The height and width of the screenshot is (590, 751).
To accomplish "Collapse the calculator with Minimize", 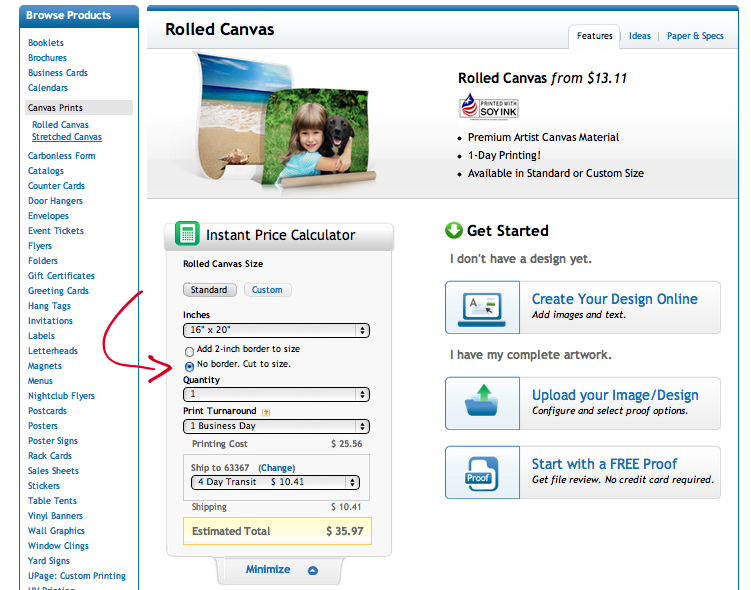I will [x=268, y=569].
